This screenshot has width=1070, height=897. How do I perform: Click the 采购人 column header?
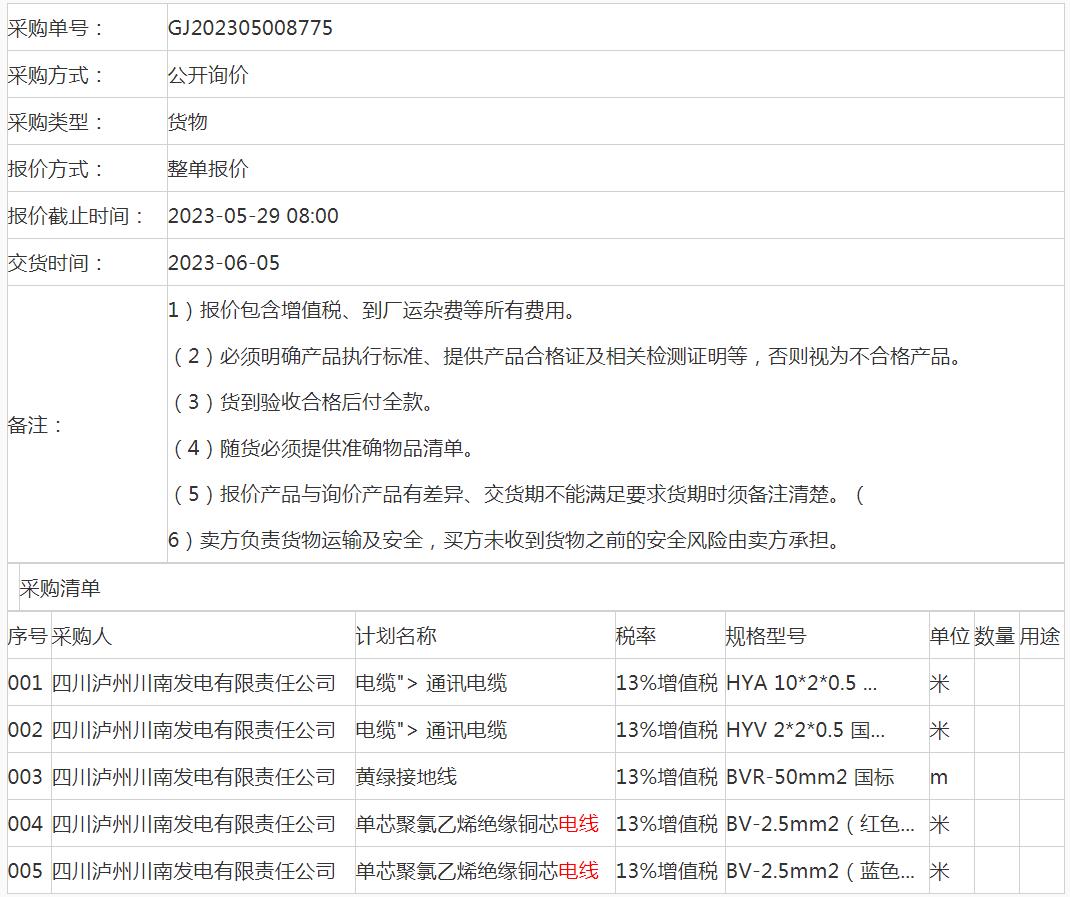(81, 636)
